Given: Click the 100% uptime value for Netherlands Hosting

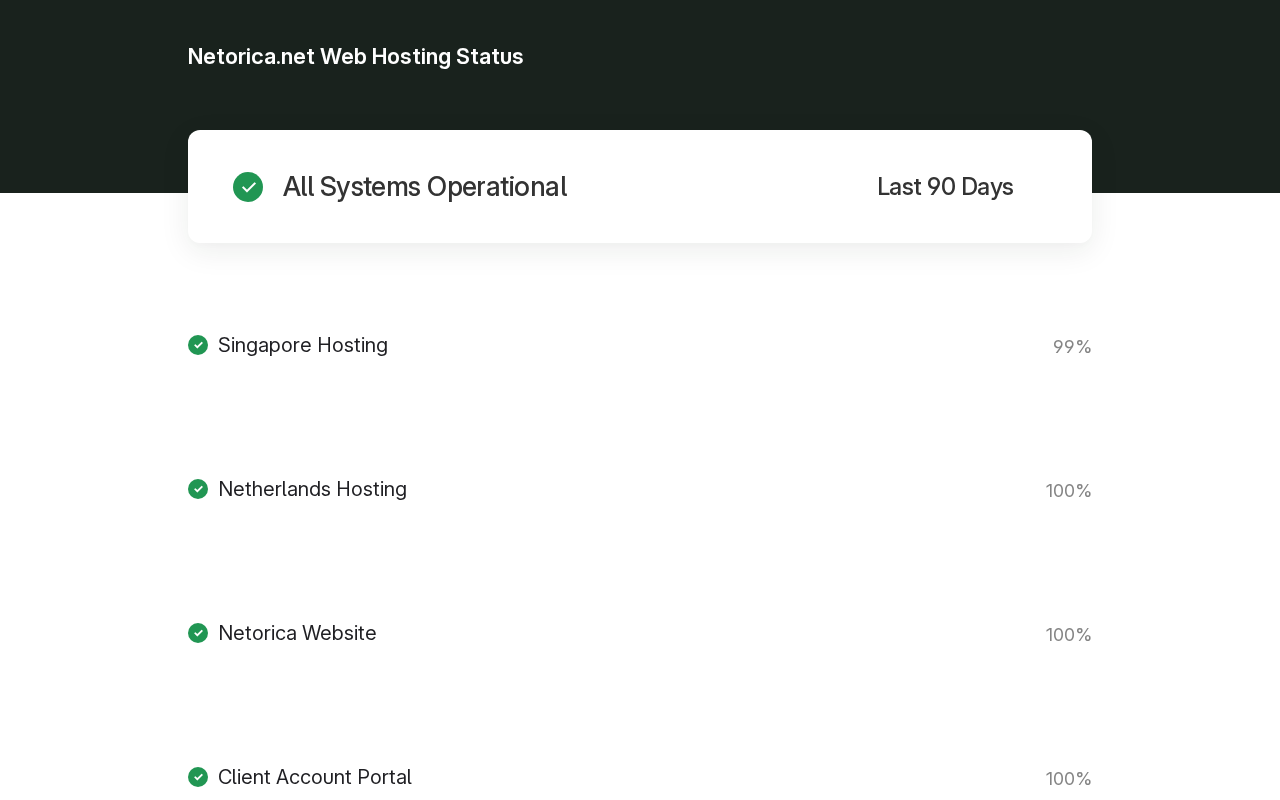Looking at the screenshot, I should (1069, 491).
